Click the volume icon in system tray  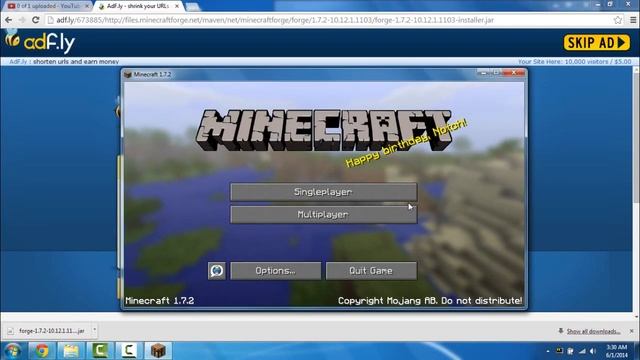pos(593,351)
